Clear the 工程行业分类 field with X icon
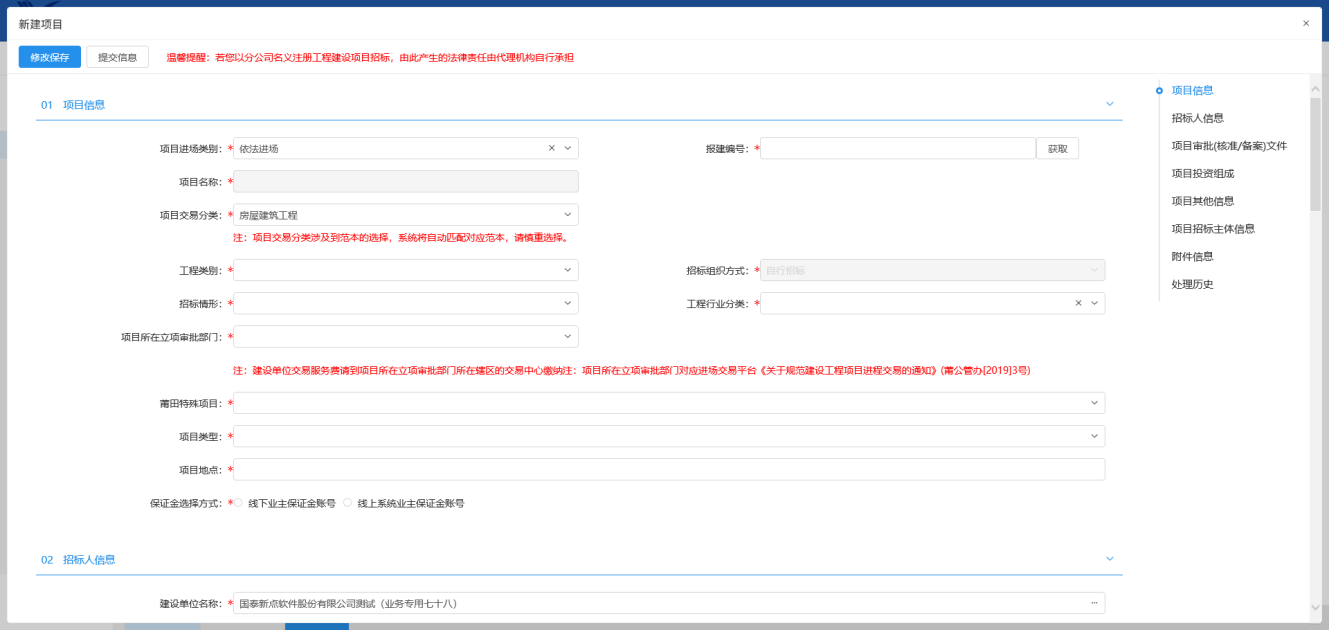This screenshot has height=630, width=1329. (x=1078, y=303)
